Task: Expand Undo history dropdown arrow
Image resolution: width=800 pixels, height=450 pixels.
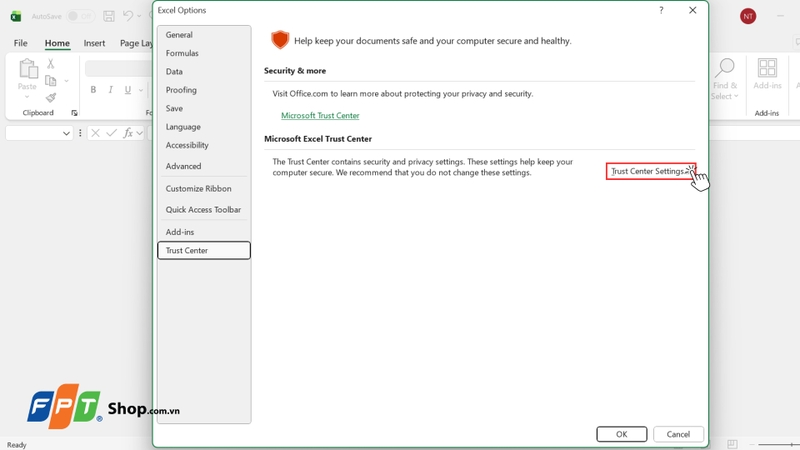Action: pyautogui.click(x=139, y=16)
